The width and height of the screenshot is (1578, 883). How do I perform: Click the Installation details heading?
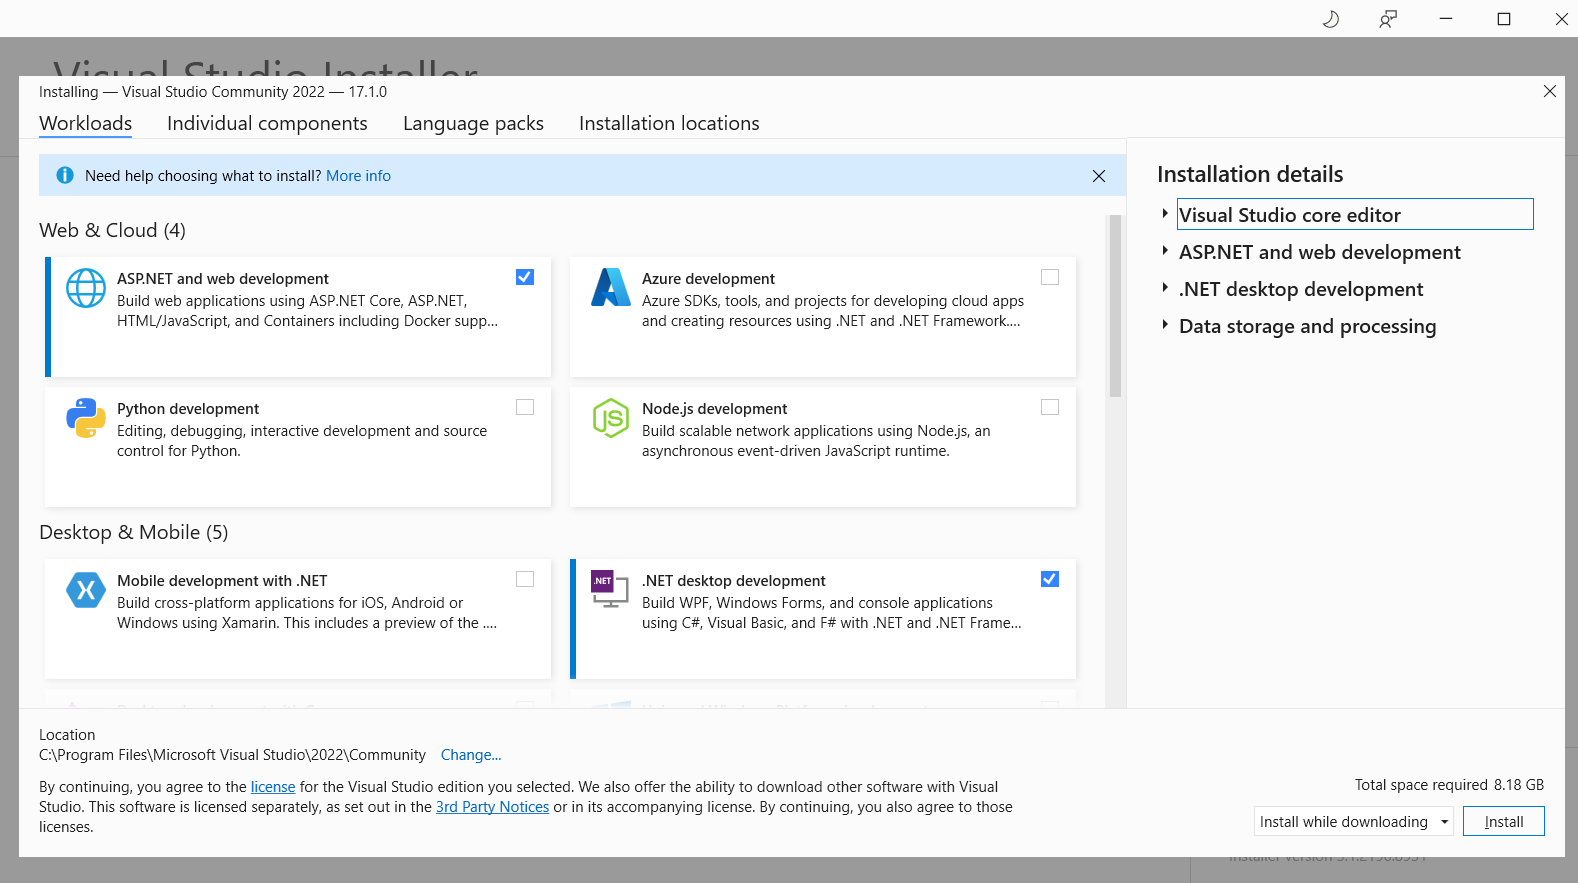pyautogui.click(x=1250, y=174)
